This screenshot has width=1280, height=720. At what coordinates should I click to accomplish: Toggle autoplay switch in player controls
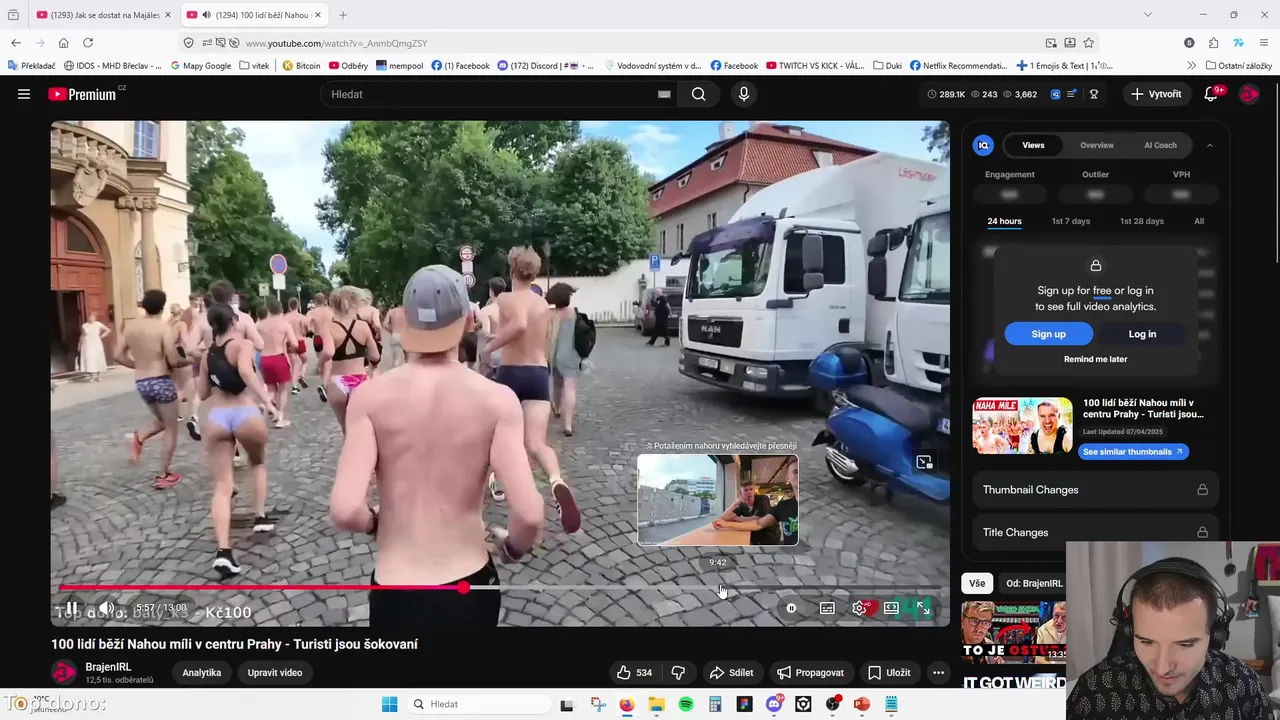click(x=791, y=608)
